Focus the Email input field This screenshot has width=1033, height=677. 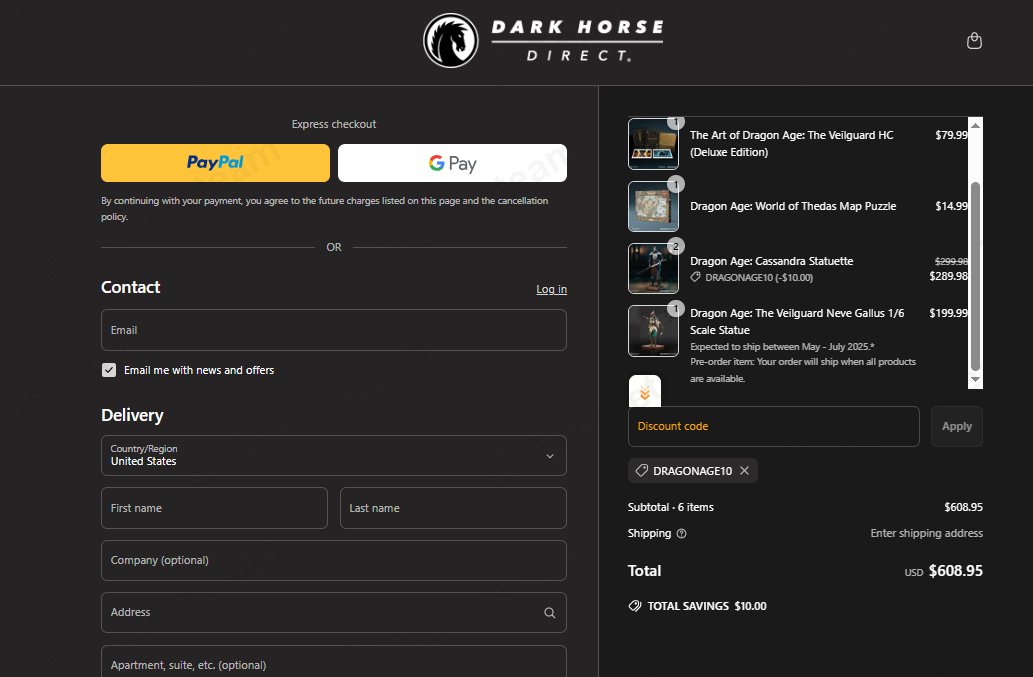(333, 330)
